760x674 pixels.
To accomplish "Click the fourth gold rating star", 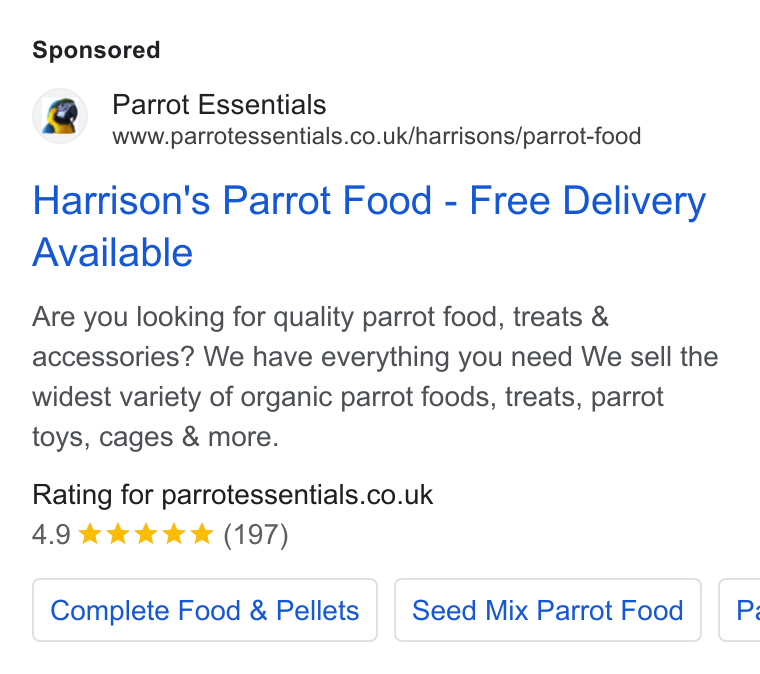I will [174, 534].
